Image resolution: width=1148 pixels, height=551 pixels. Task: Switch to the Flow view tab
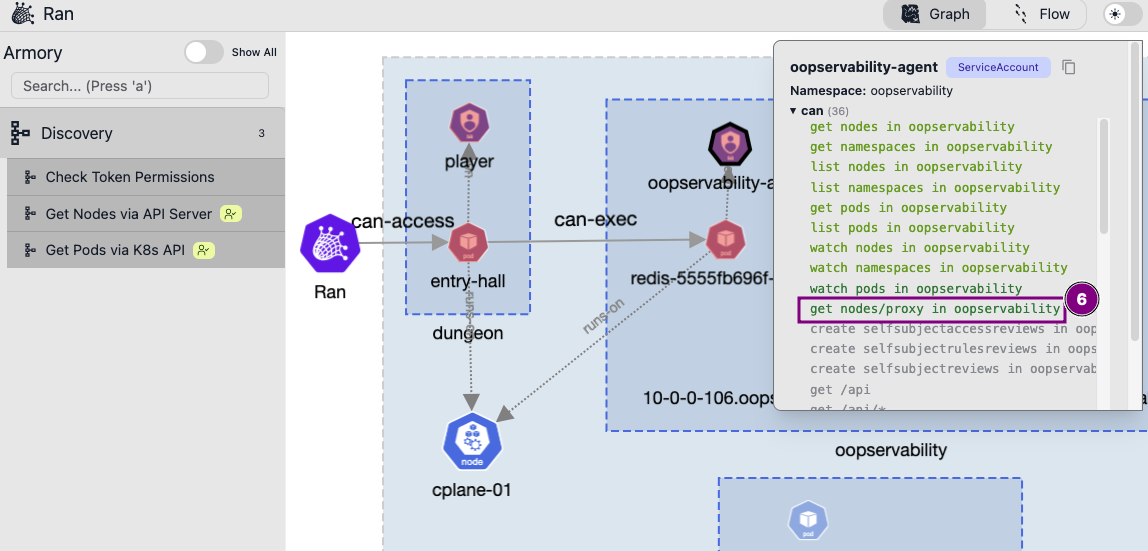pyautogui.click(x=1041, y=14)
